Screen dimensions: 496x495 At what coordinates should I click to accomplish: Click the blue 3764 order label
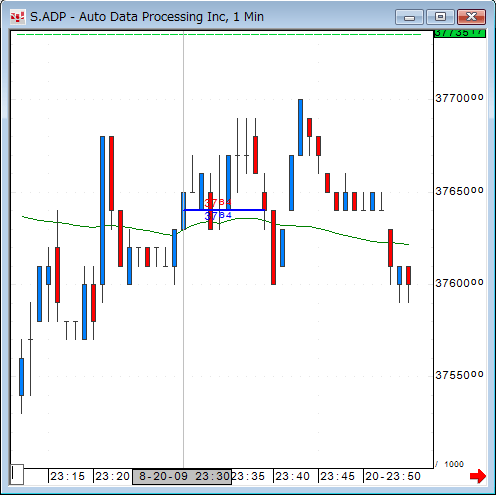(x=218, y=216)
